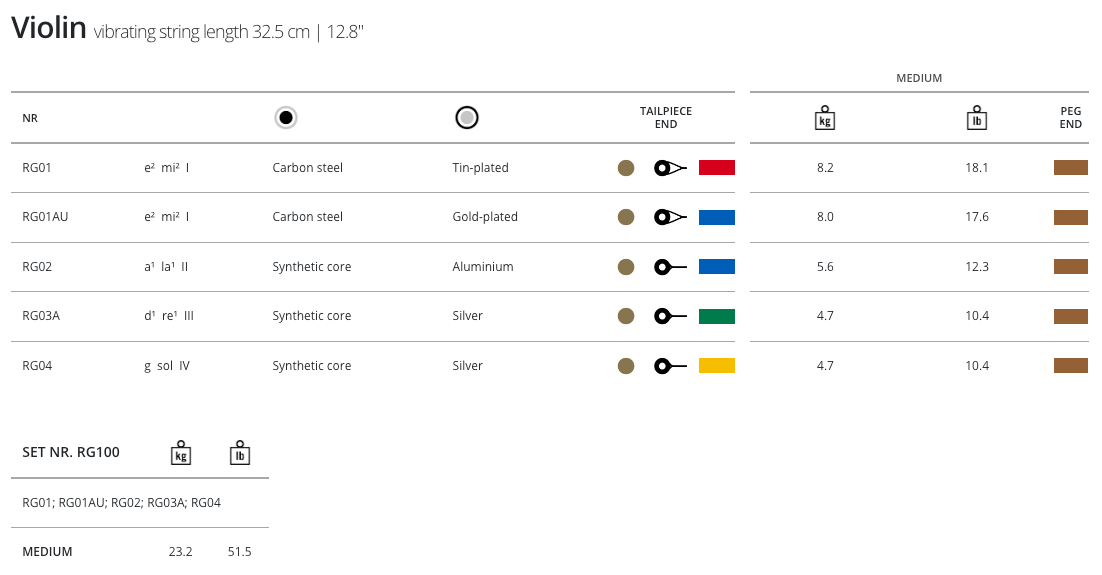
Task: Click the SET NR. RG100 heading
Action: coord(71,453)
